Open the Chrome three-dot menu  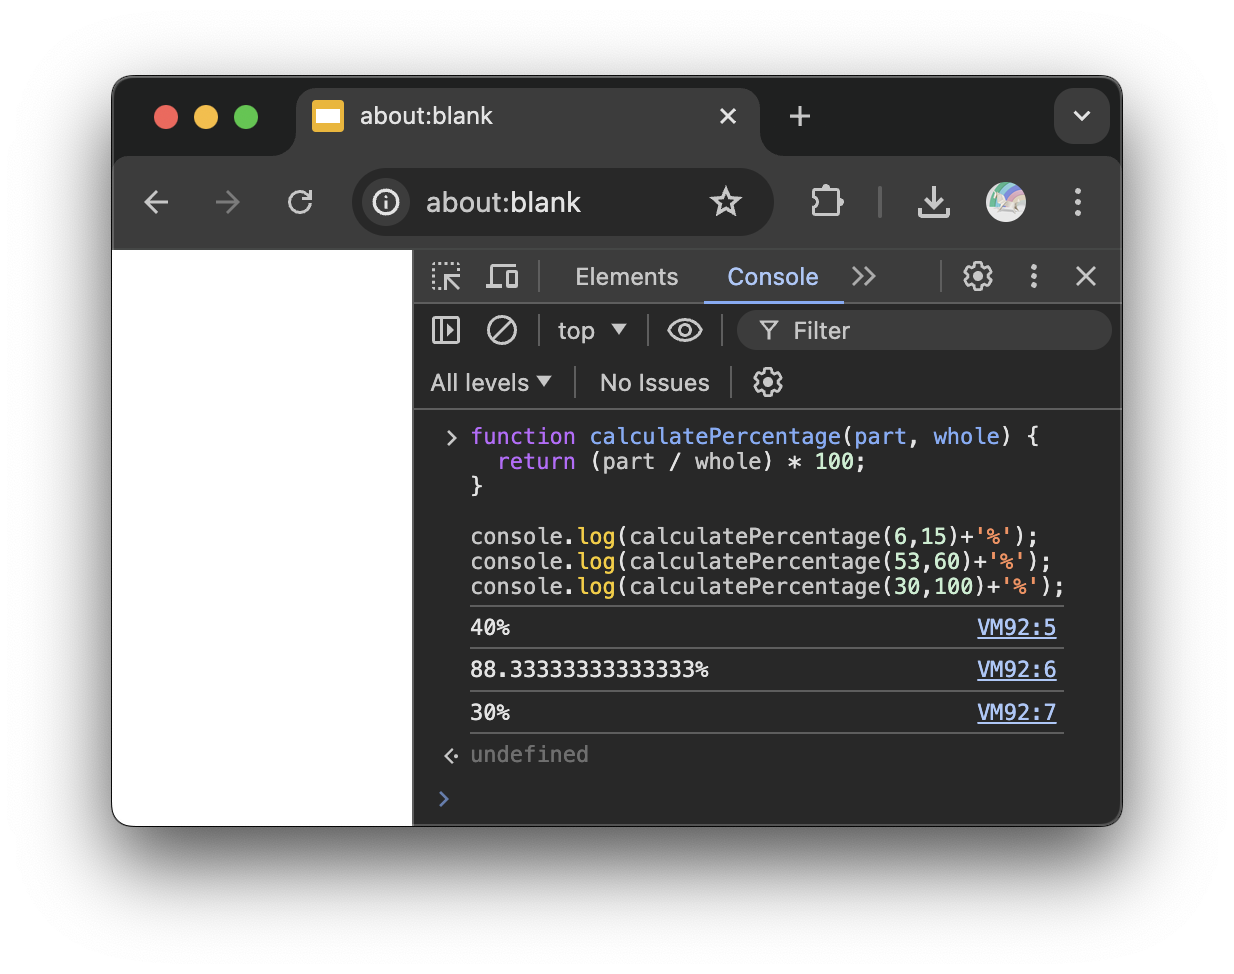pos(1077,202)
